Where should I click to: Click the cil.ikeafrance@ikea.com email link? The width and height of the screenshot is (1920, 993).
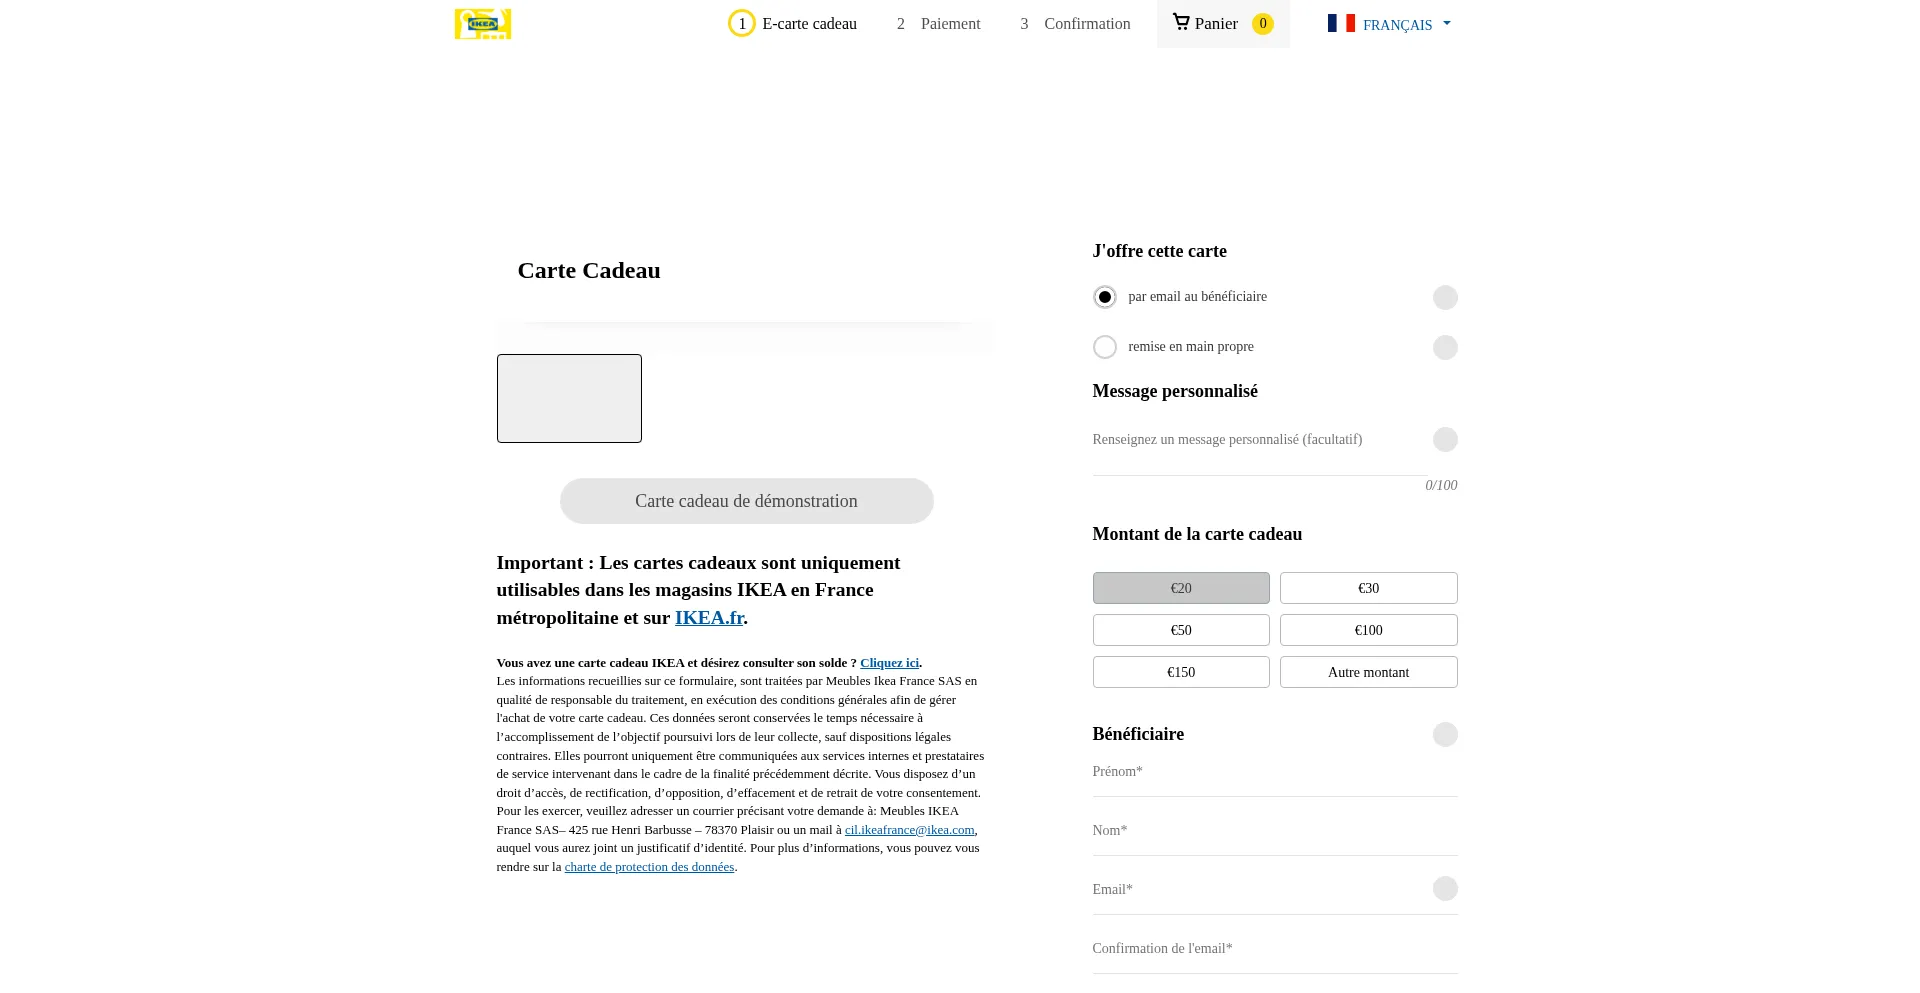click(909, 830)
